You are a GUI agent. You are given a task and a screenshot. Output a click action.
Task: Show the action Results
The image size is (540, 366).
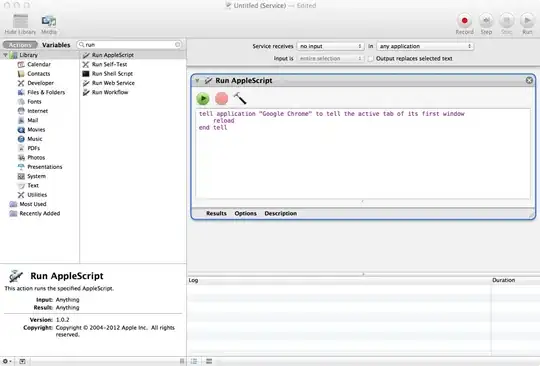[216, 213]
